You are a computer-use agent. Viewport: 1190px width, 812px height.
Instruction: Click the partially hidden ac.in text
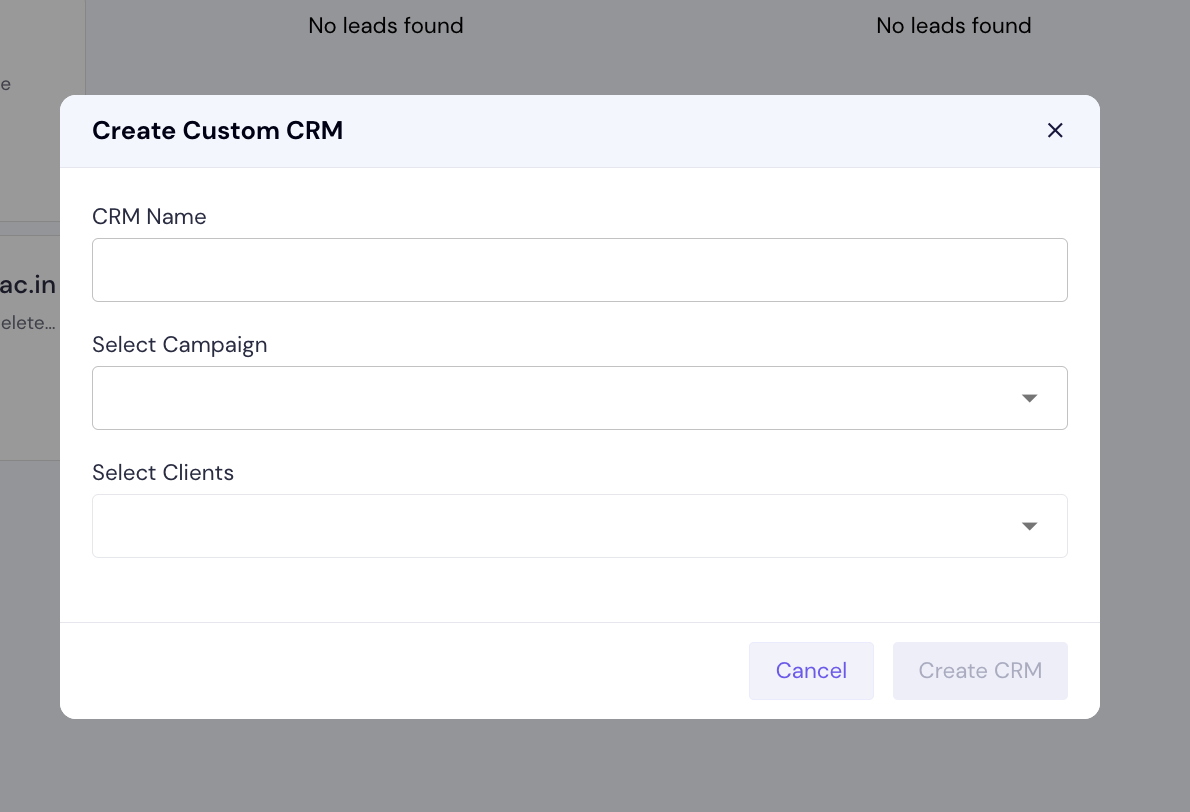pyautogui.click(x=28, y=285)
